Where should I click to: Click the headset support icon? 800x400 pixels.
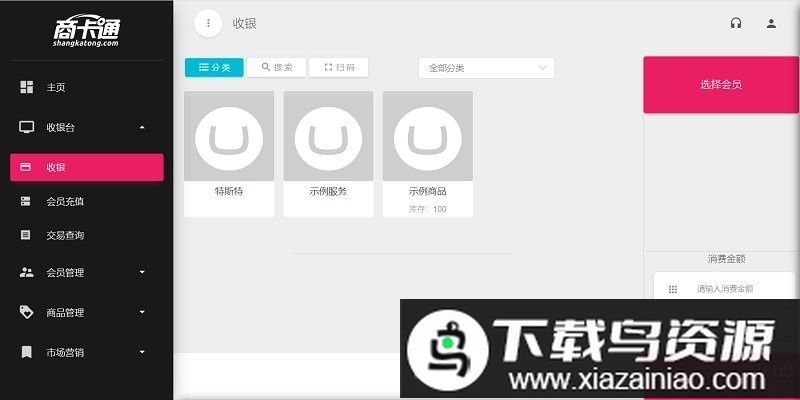click(736, 23)
